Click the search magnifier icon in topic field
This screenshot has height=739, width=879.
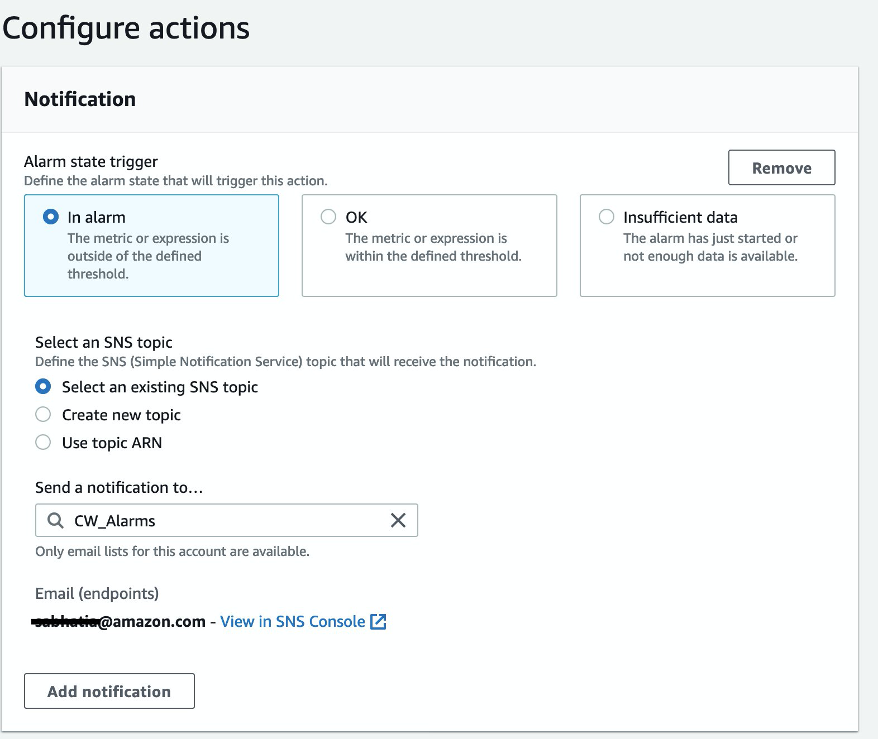point(55,520)
